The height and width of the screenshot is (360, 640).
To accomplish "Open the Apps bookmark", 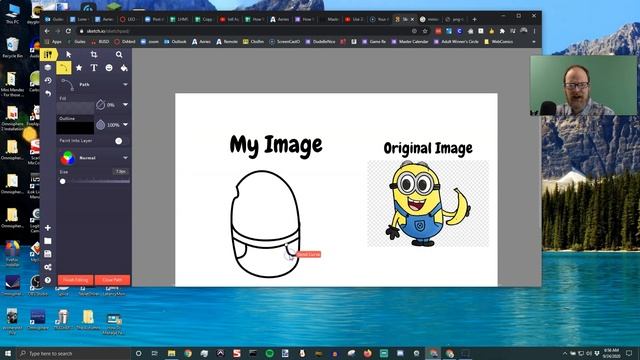I will pos(53,42).
